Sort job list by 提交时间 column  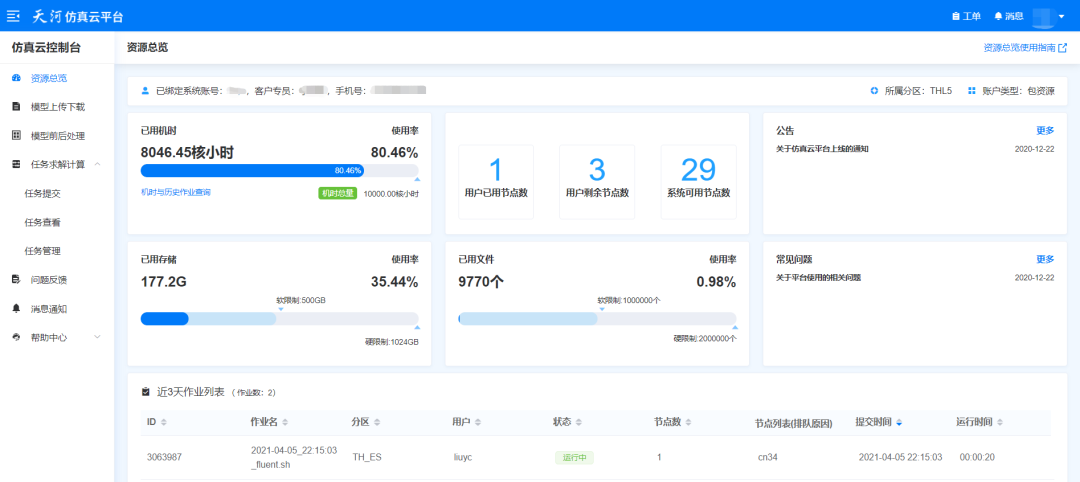[x=898, y=422]
